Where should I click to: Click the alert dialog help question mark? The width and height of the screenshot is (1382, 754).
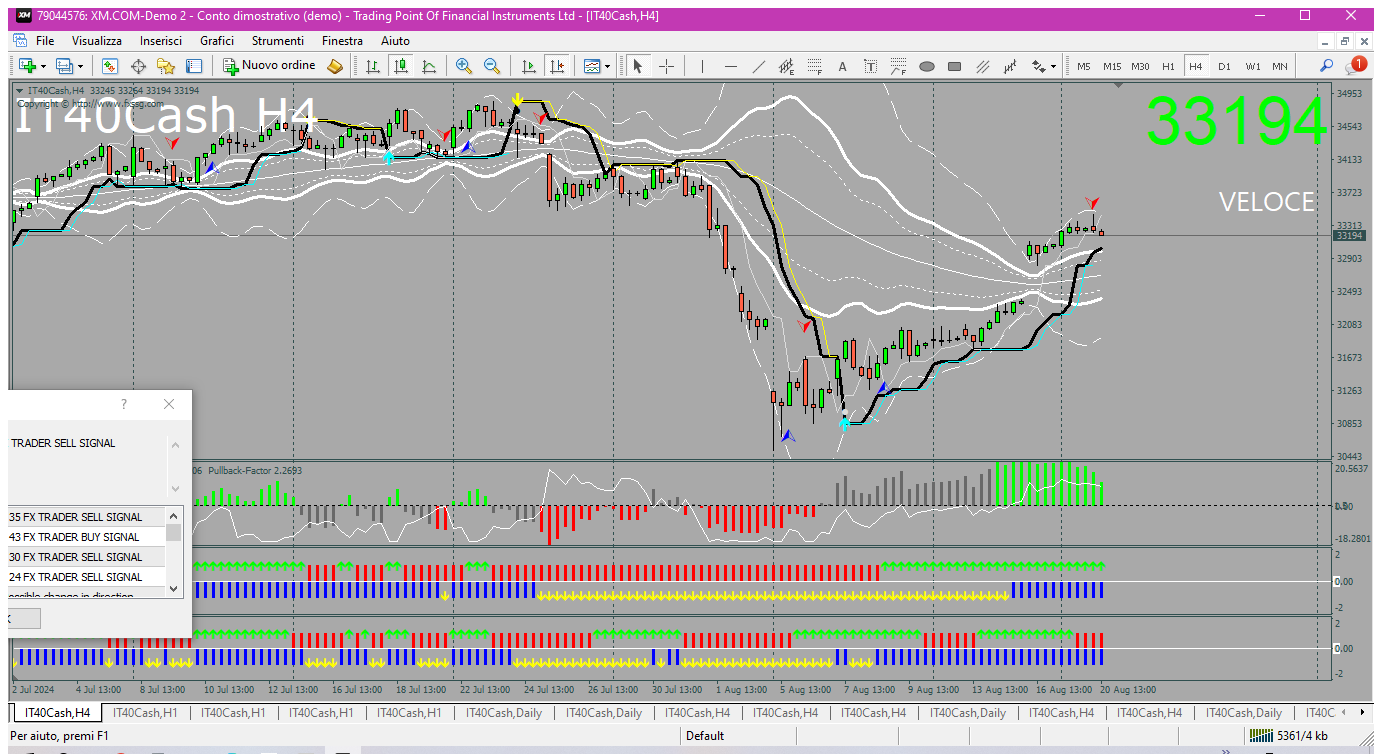tap(124, 404)
